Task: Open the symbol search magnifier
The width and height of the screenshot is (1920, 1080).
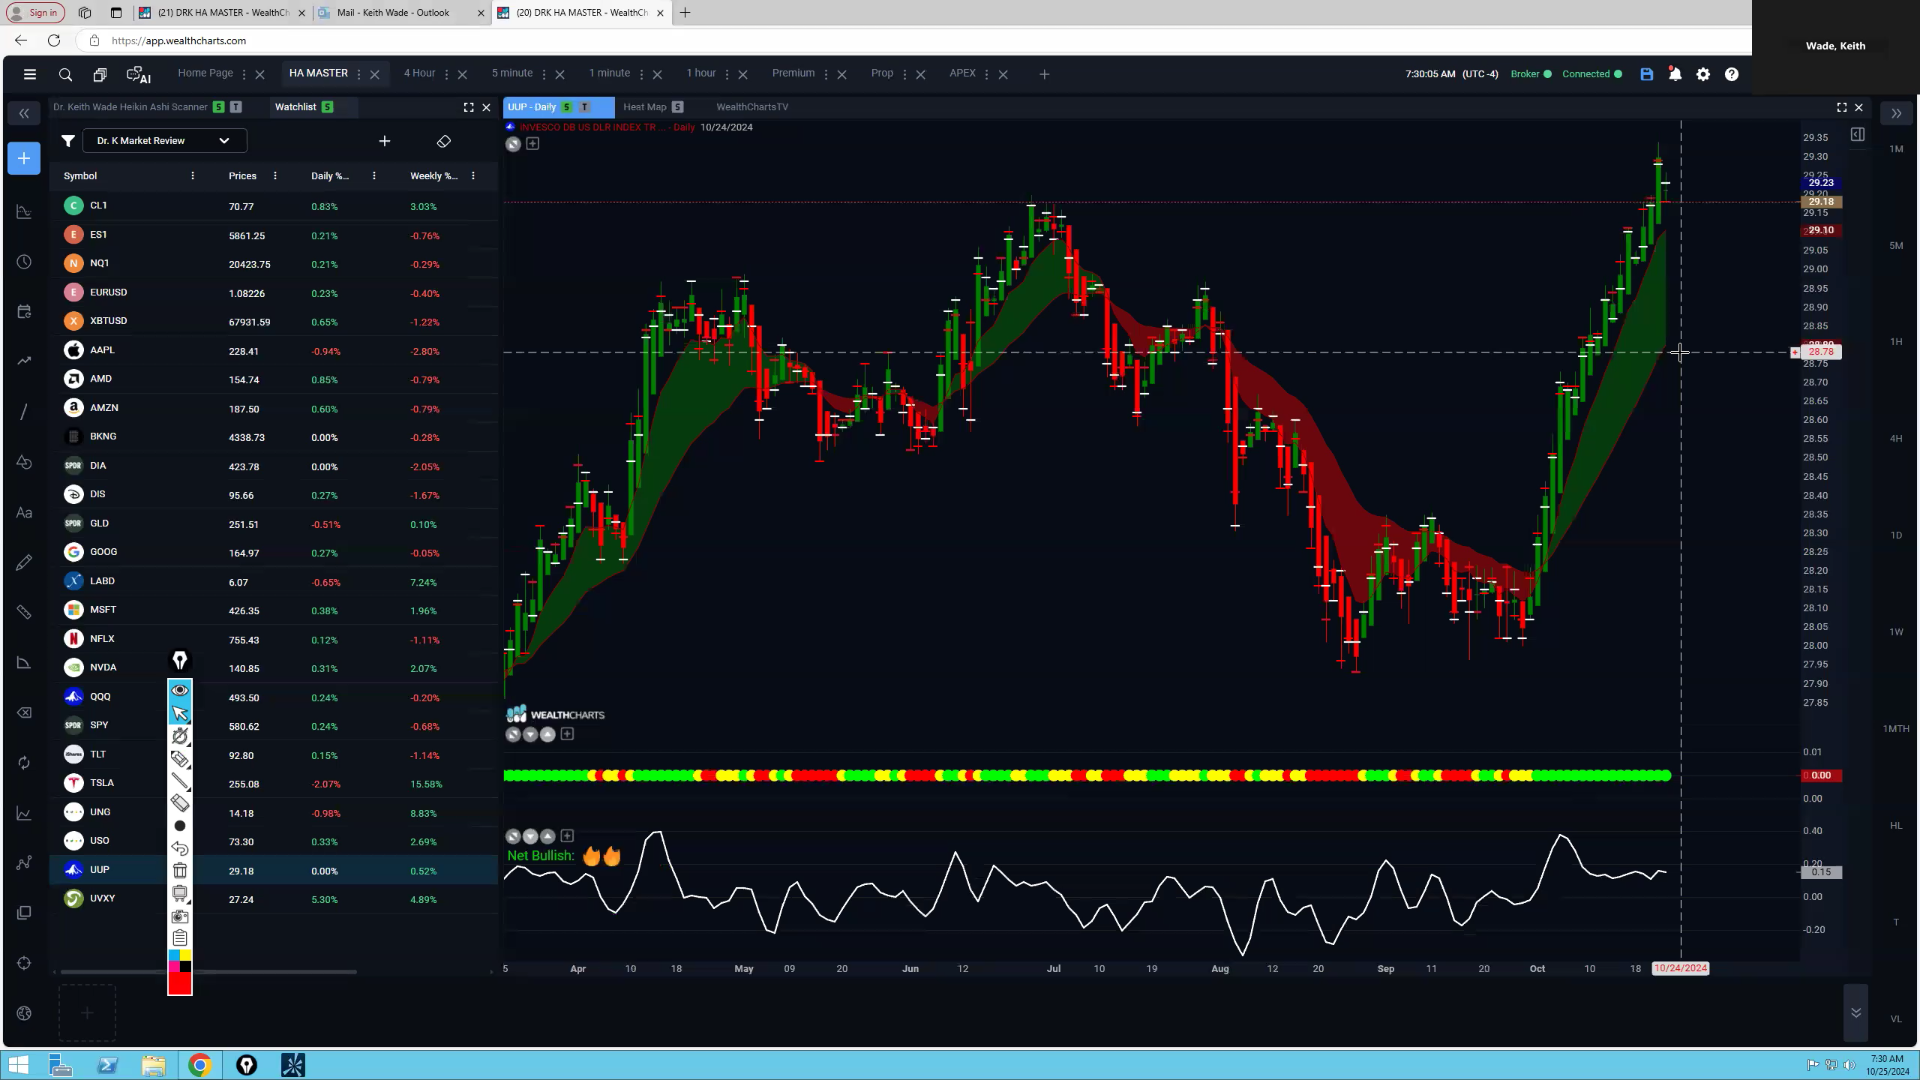Action: pyautogui.click(x=65, y=74)
